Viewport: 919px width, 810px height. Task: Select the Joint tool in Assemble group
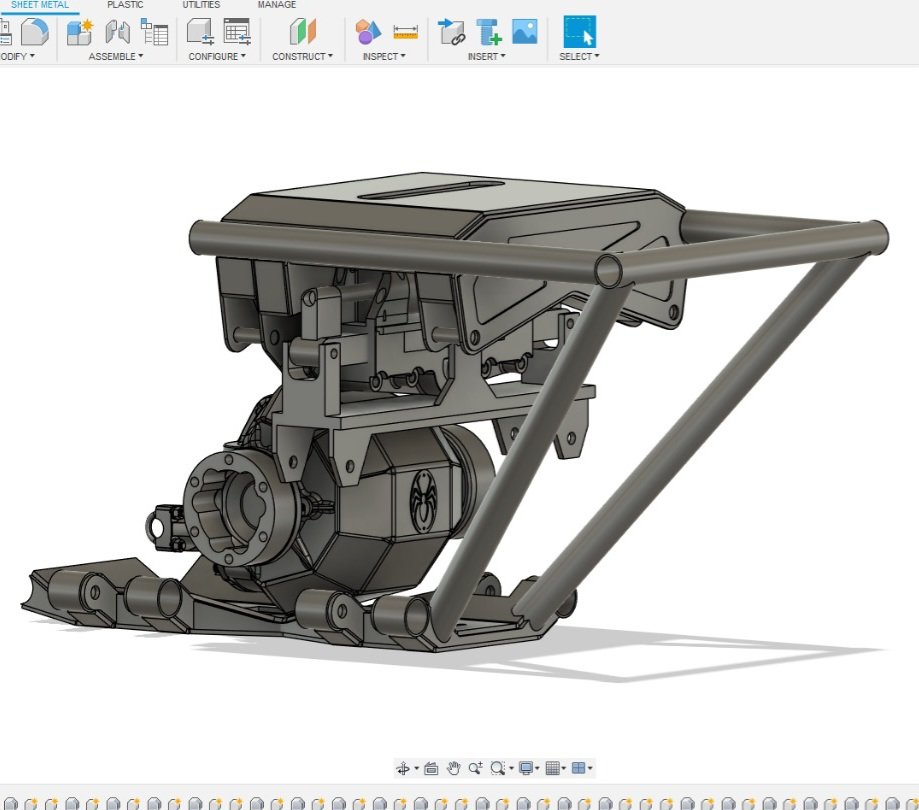click(118, 32)
